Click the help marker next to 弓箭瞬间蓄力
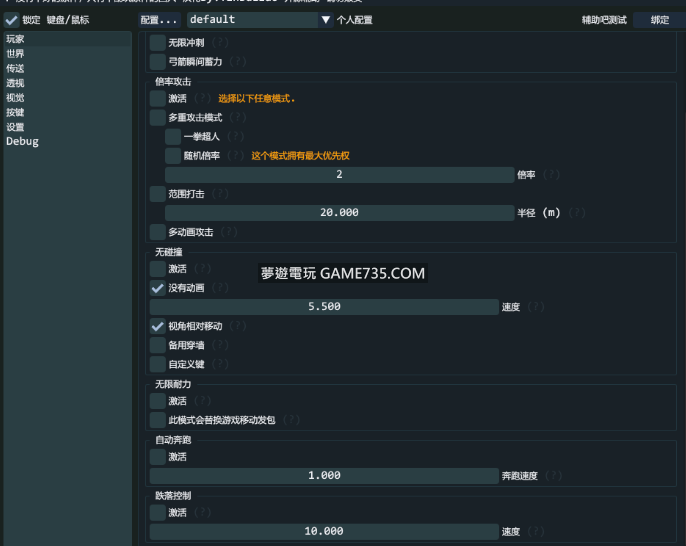The image size is (686, 546). (x=233, y=62)
